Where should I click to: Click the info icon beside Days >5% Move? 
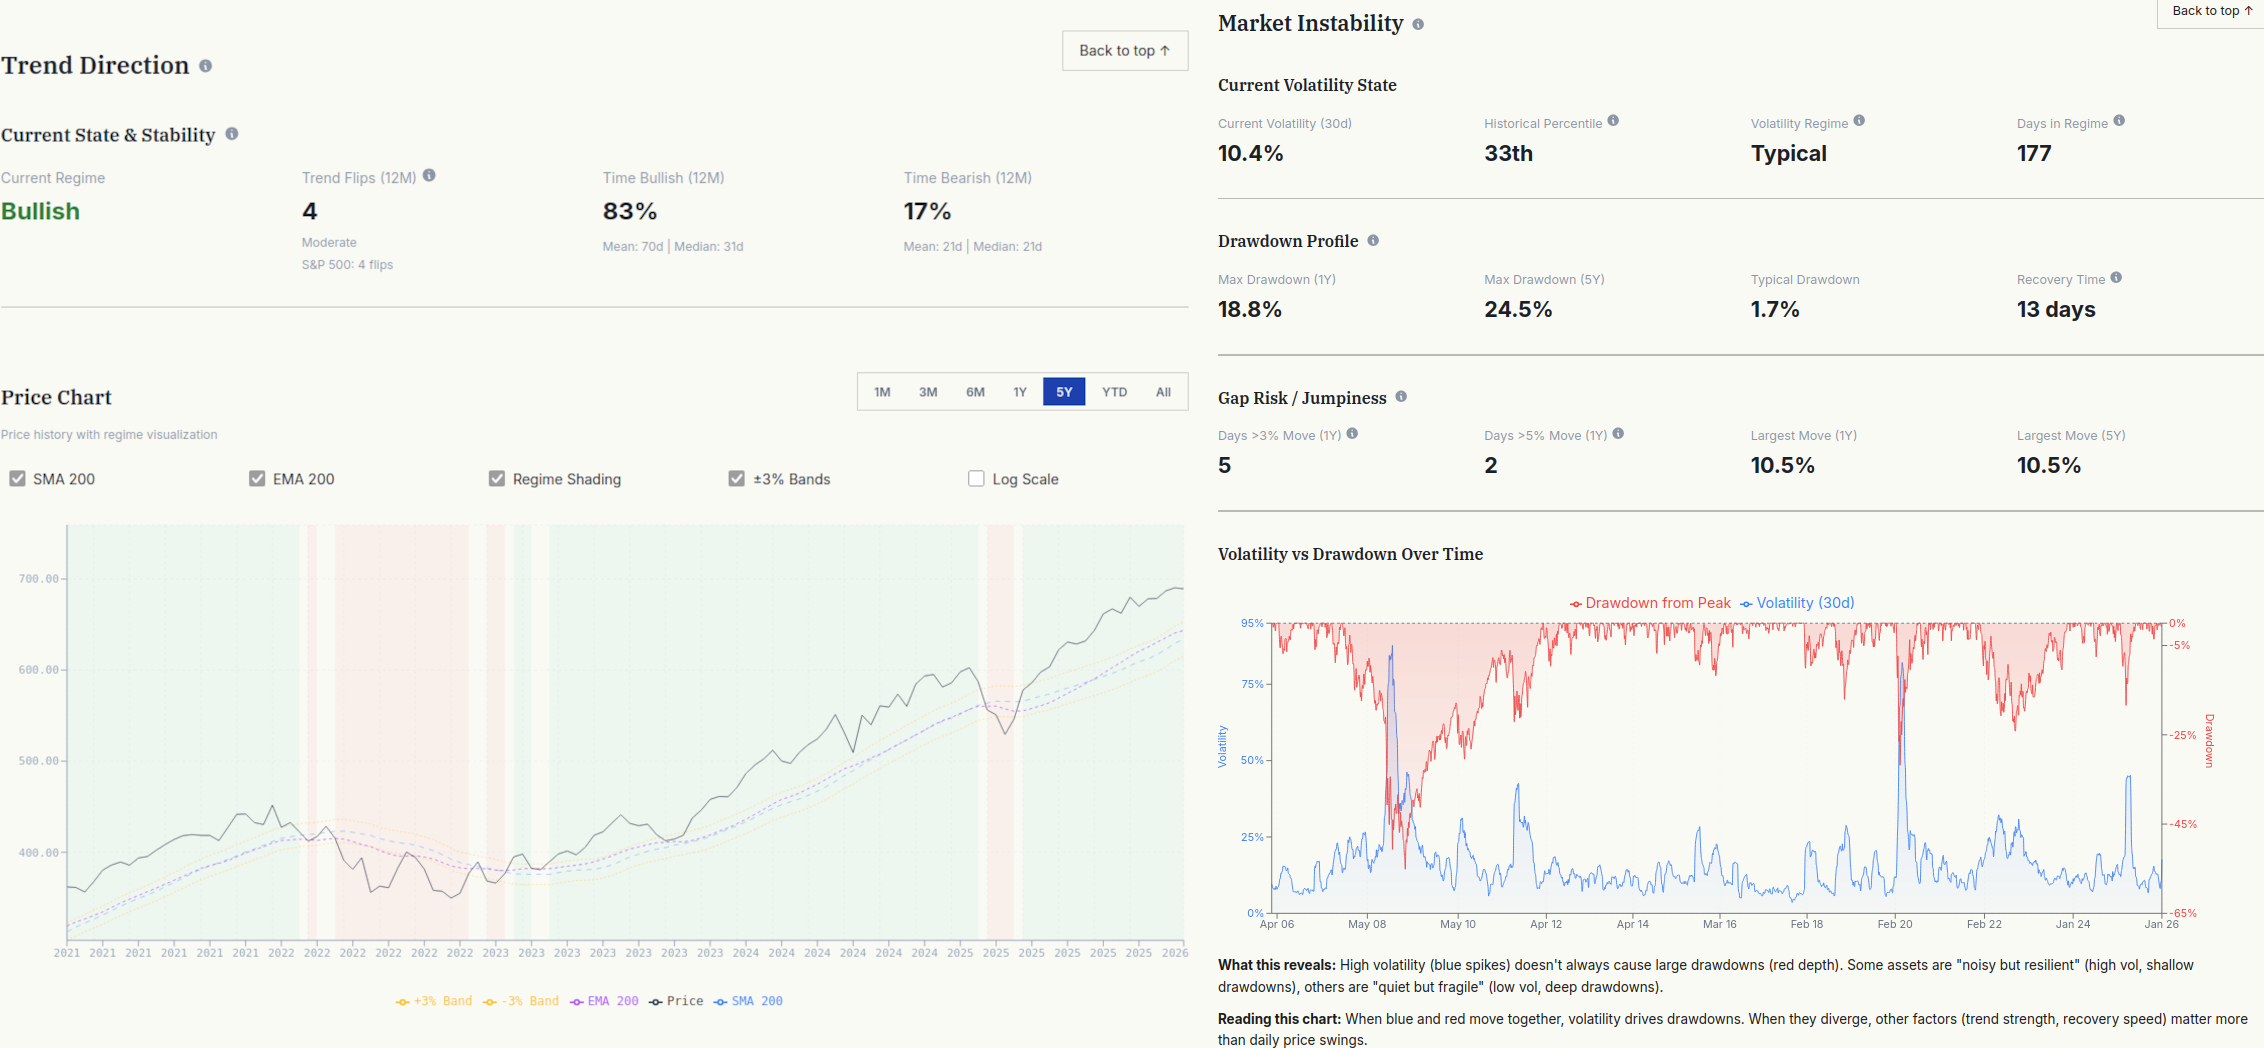click(1620, 433)
